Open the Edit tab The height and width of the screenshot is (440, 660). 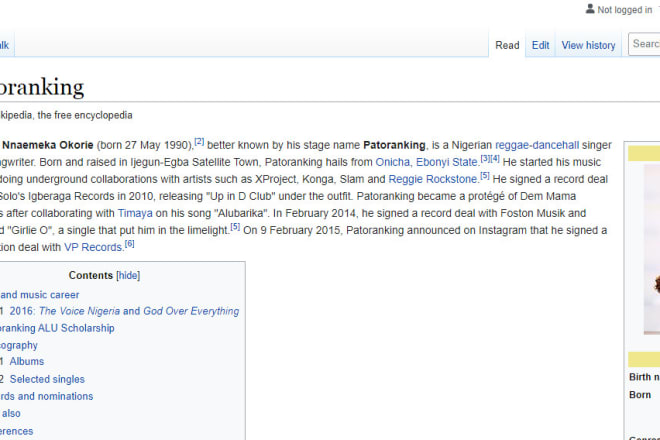click(540, 45)
